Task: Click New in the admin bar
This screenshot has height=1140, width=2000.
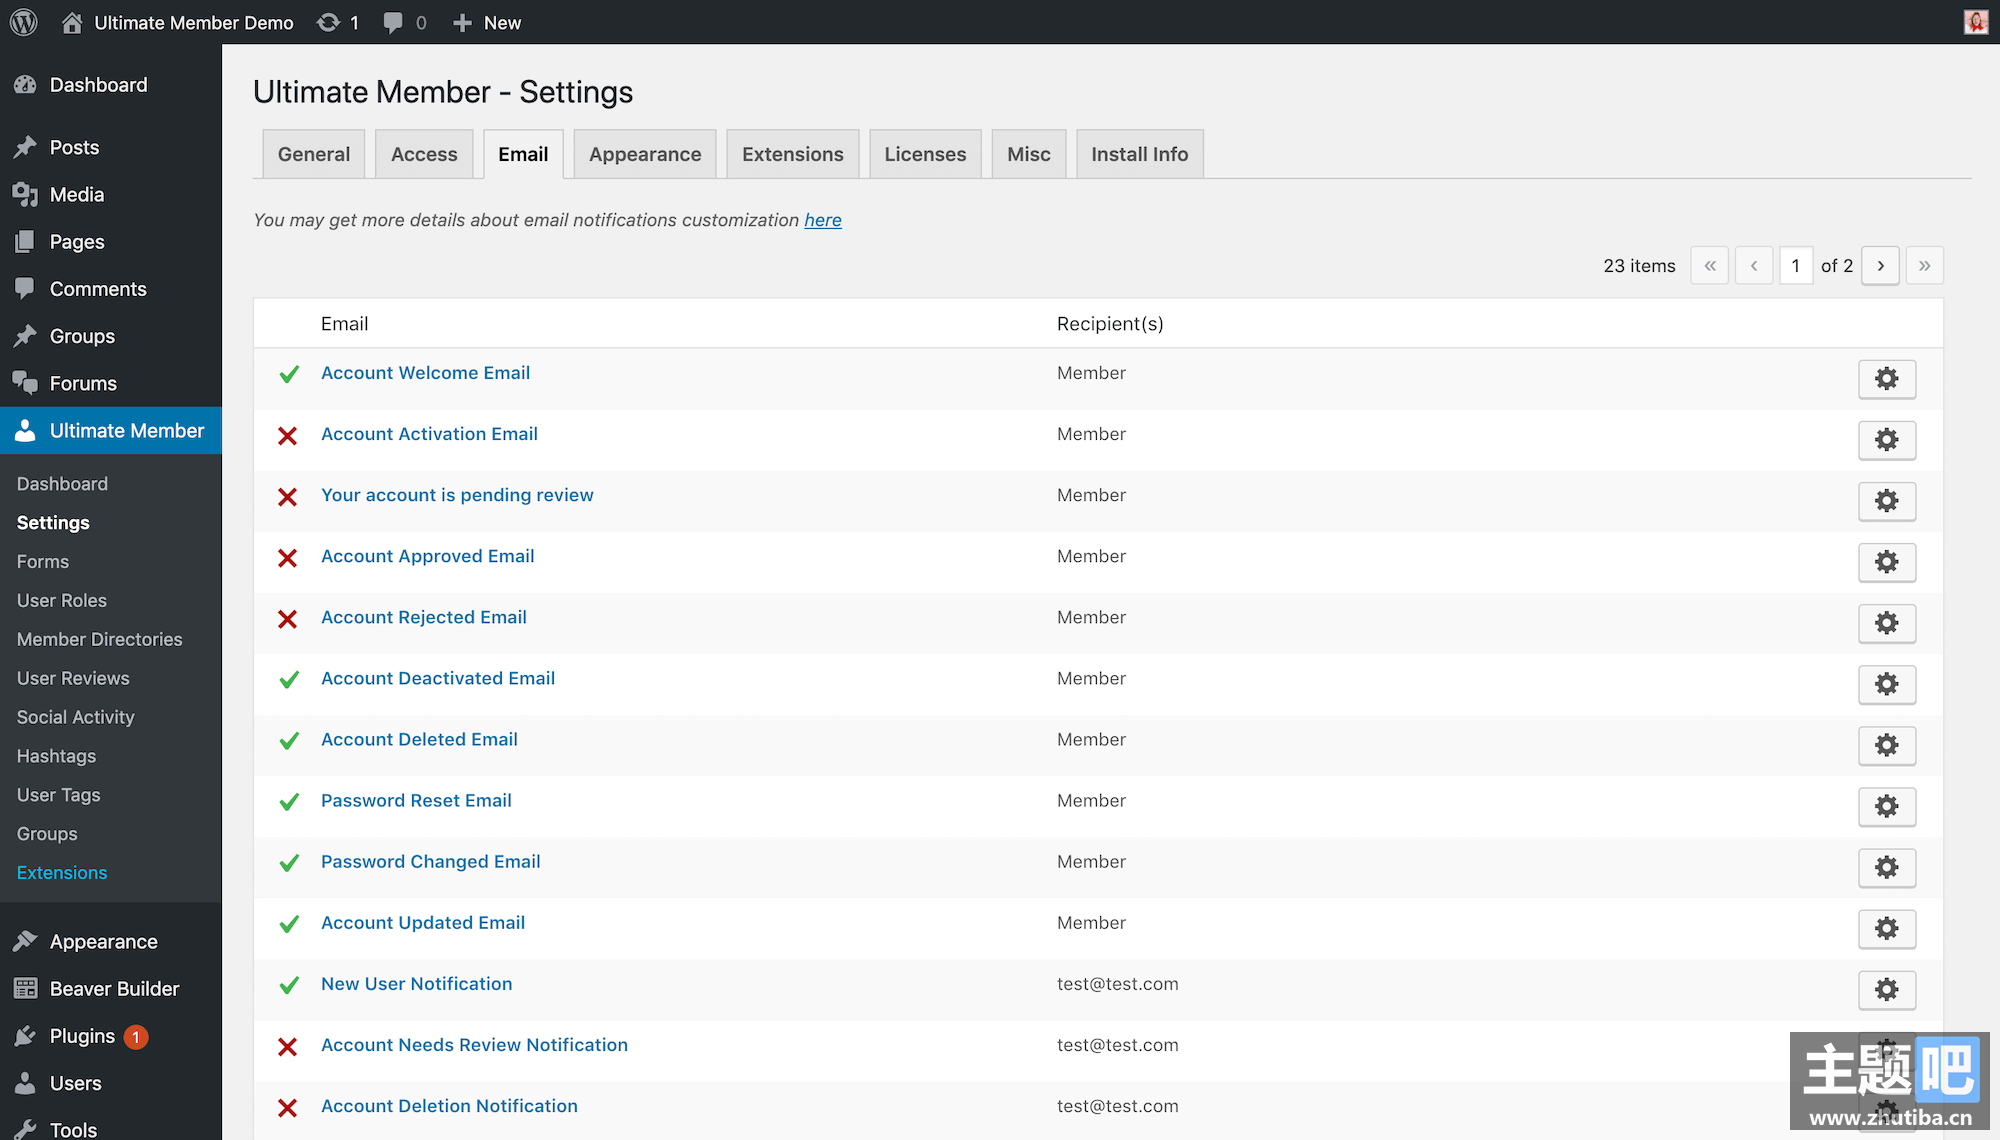Action: pos(487,22)
